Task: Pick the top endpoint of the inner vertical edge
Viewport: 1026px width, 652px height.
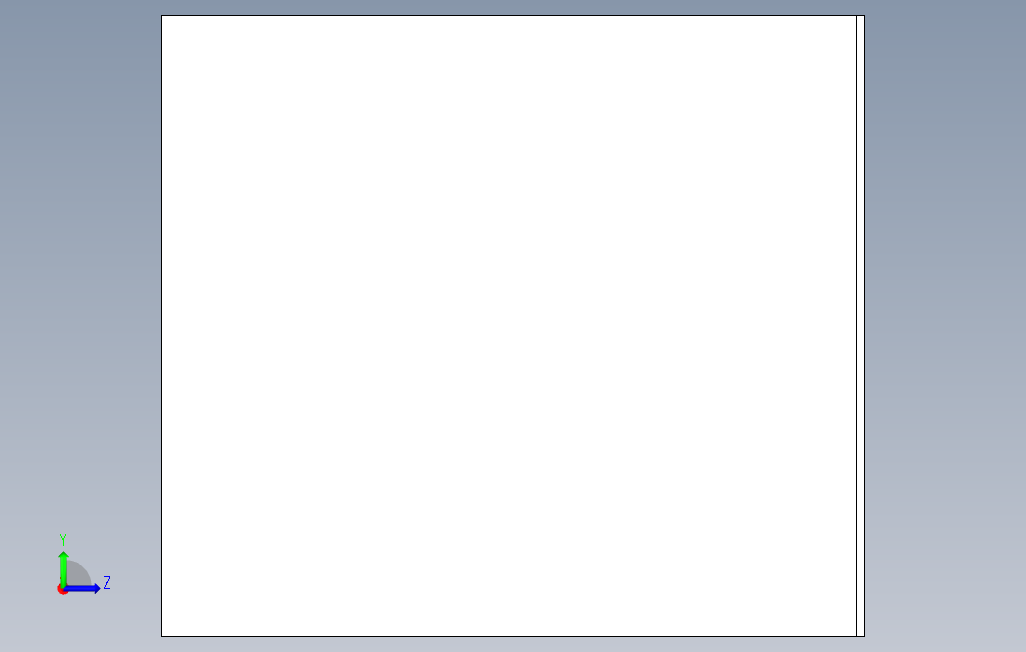Action: coord(857,16)
